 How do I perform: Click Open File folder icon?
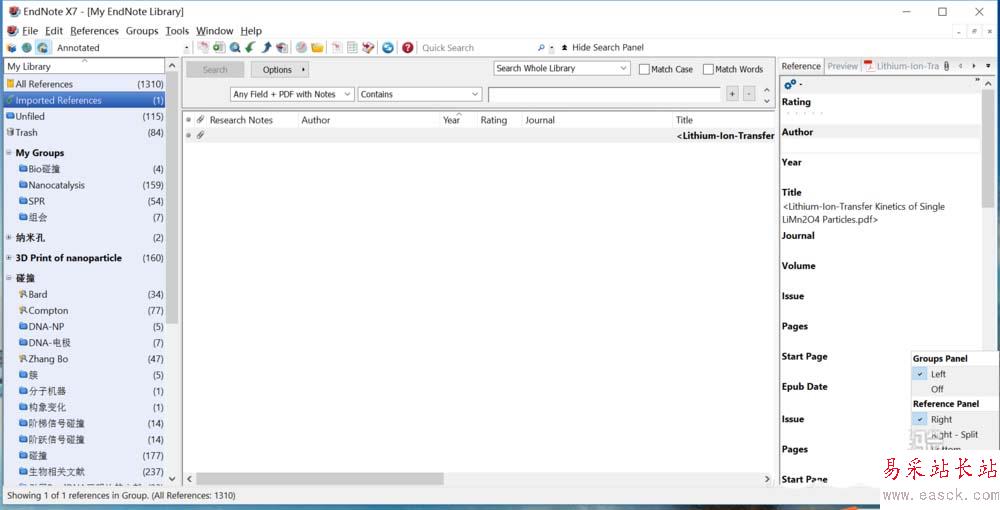click(x=317, y=47)
